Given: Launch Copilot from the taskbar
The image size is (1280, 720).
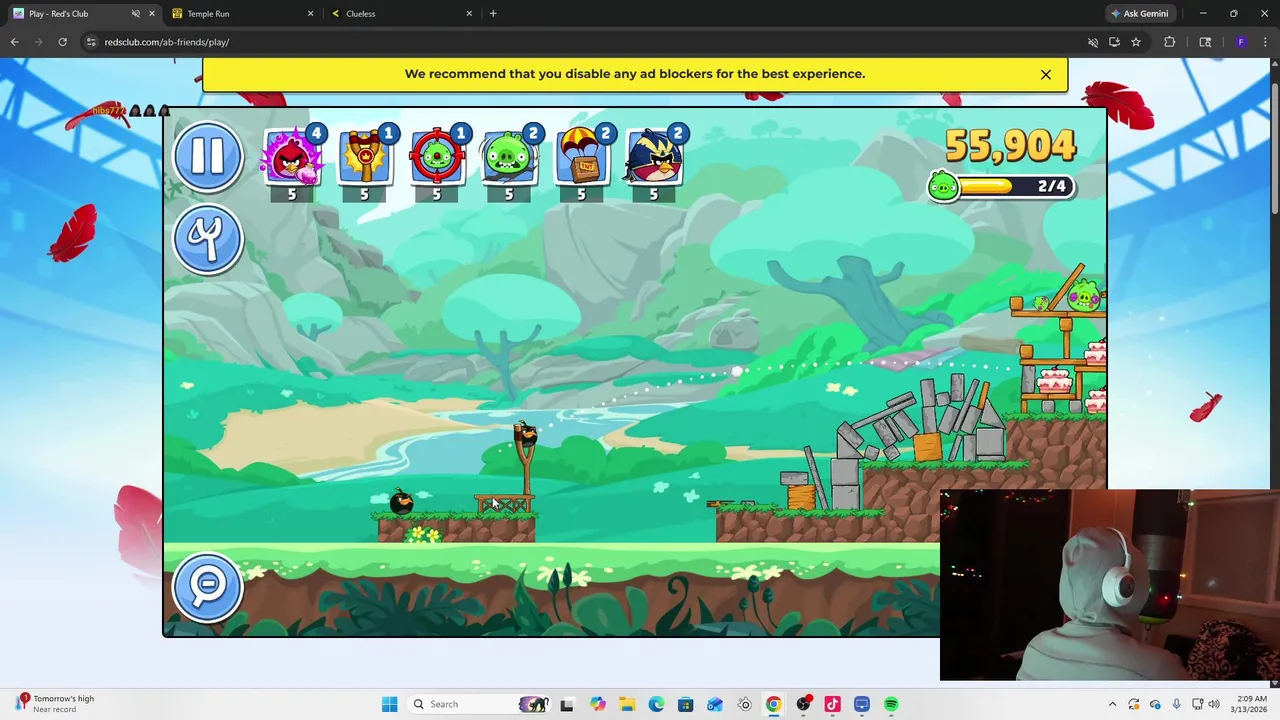Looking at the screenshot, I should pos(597,704).
